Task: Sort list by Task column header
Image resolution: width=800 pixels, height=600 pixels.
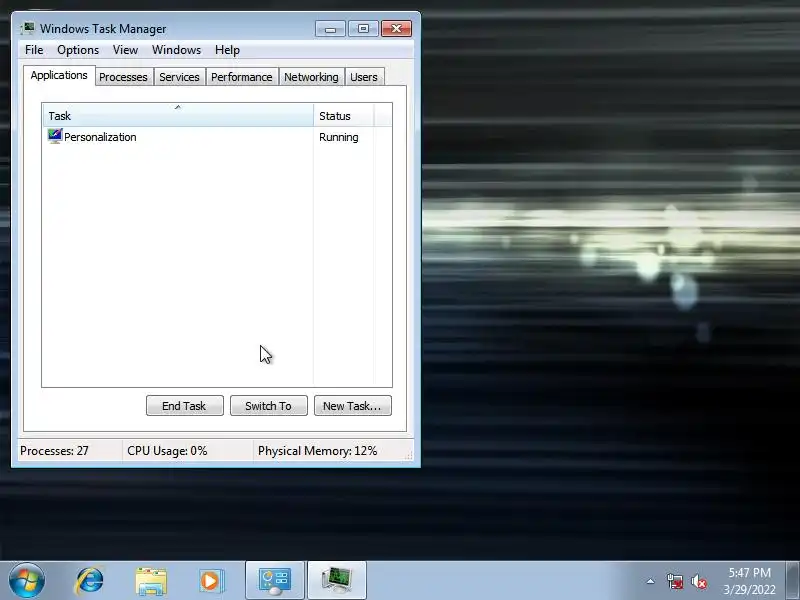Action: (178, 116)
